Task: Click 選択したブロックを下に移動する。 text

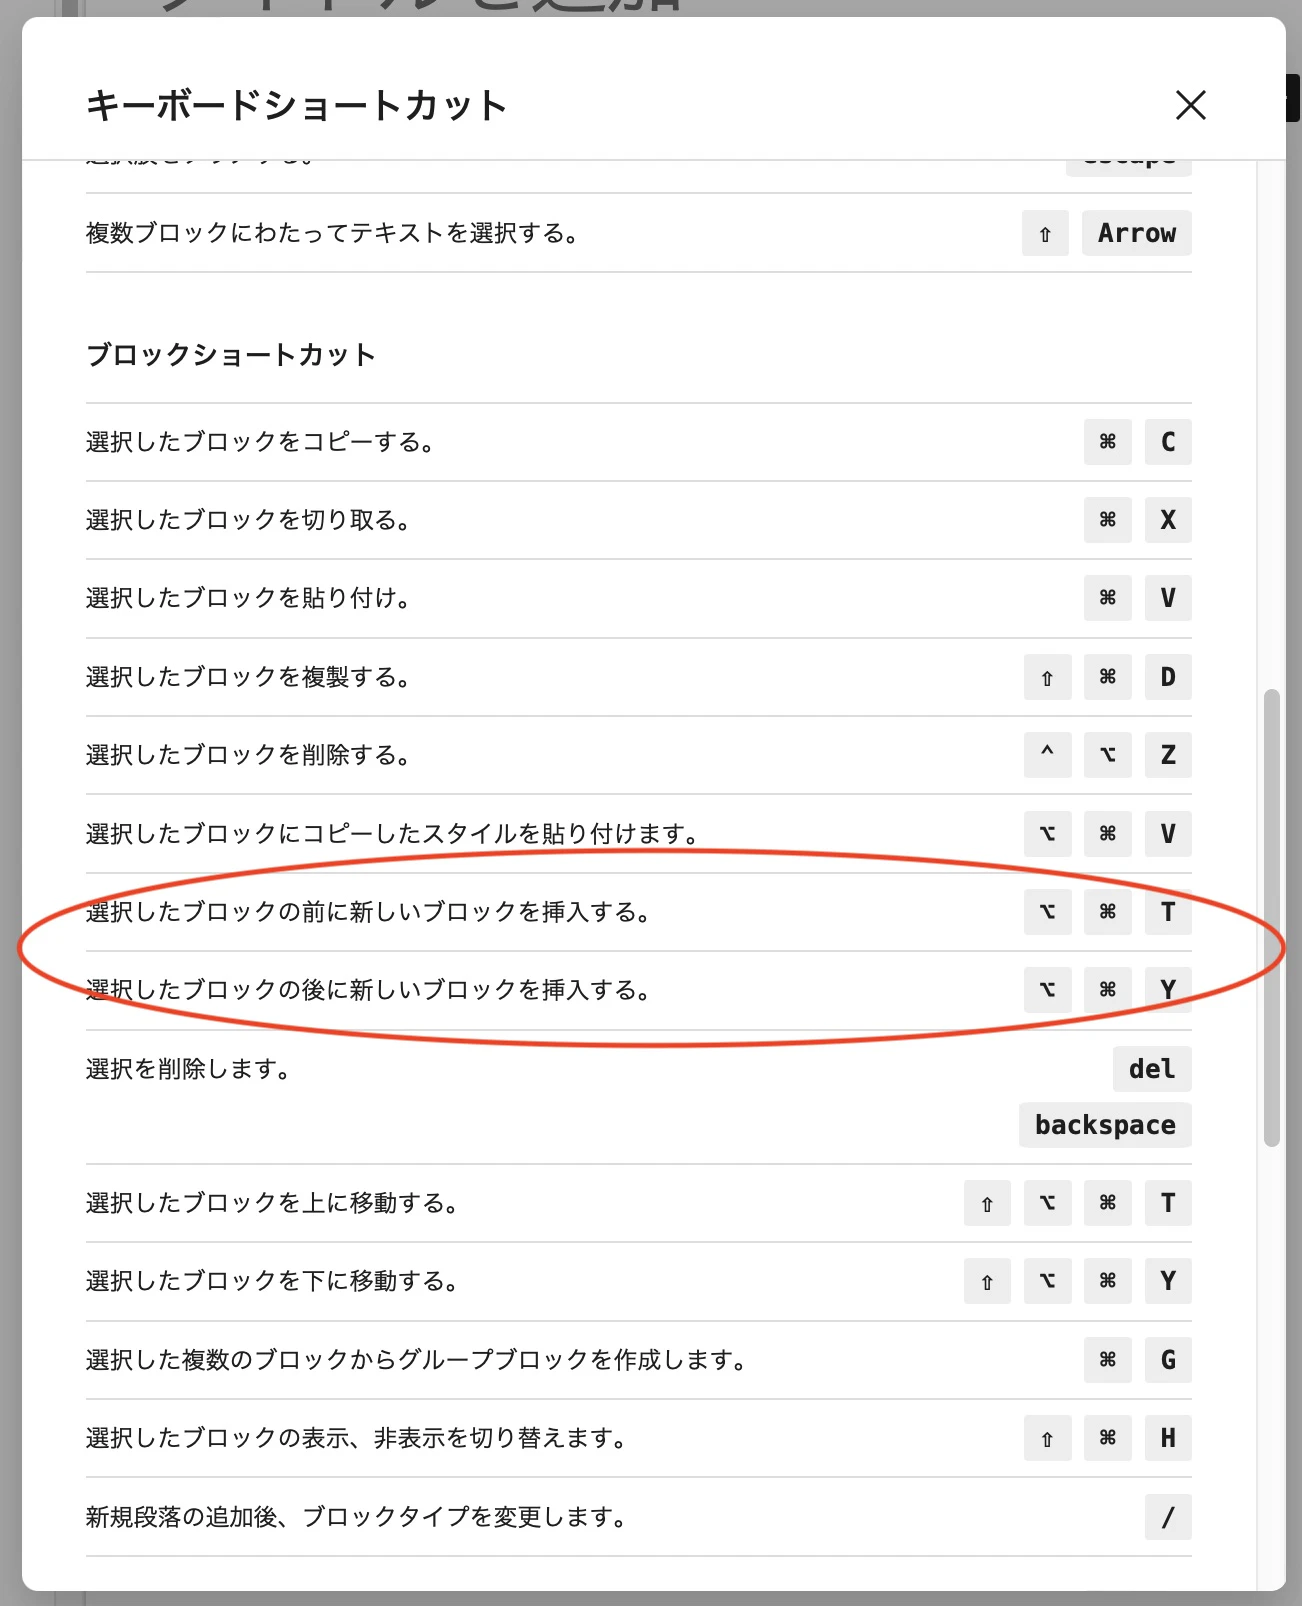Action: (x=273, y=1281)
